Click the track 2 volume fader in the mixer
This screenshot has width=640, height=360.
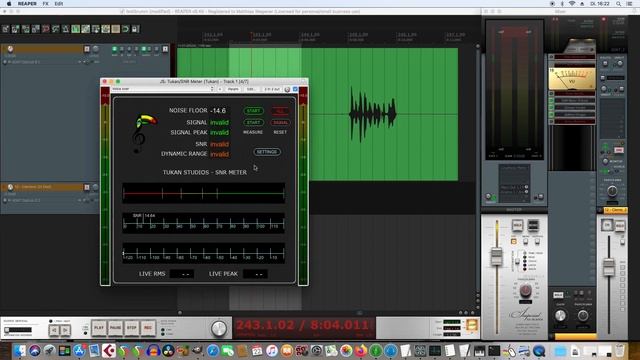pos(609,267)
